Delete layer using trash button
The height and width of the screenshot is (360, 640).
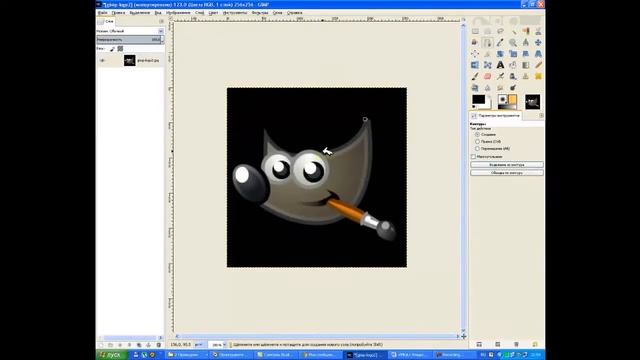[x=158, y=345]
